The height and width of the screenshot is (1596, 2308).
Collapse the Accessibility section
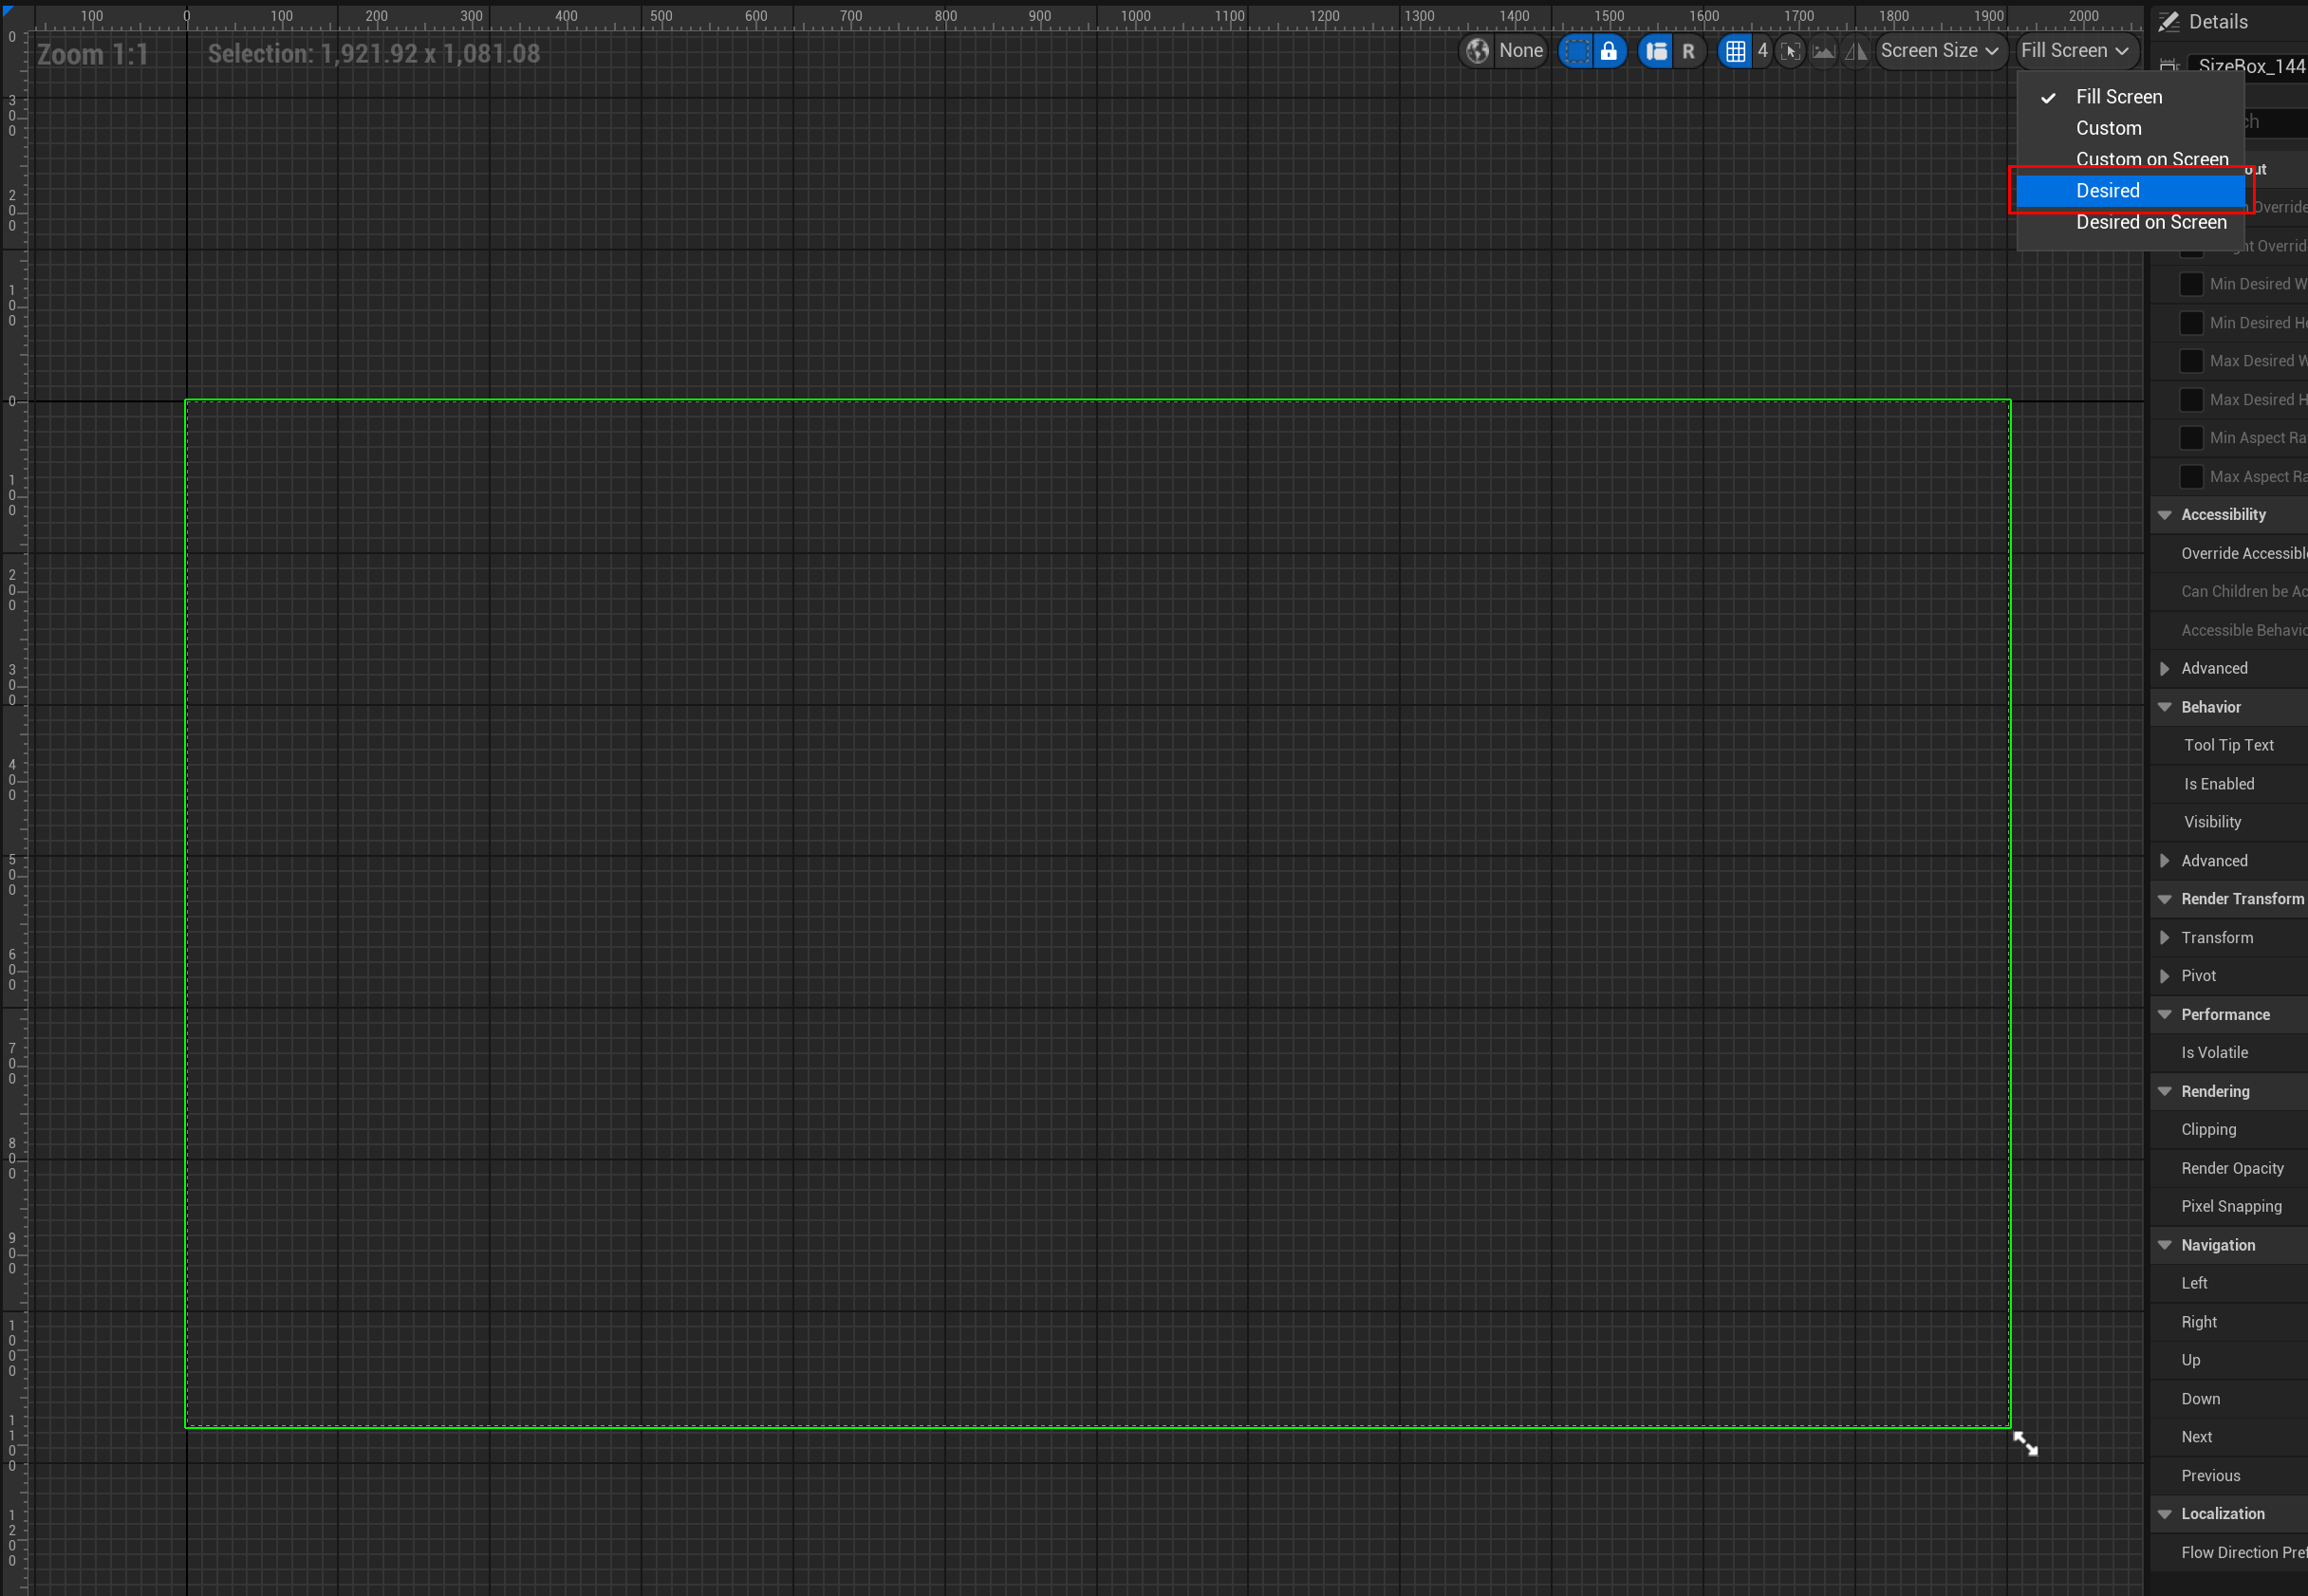click(2165, 515)
